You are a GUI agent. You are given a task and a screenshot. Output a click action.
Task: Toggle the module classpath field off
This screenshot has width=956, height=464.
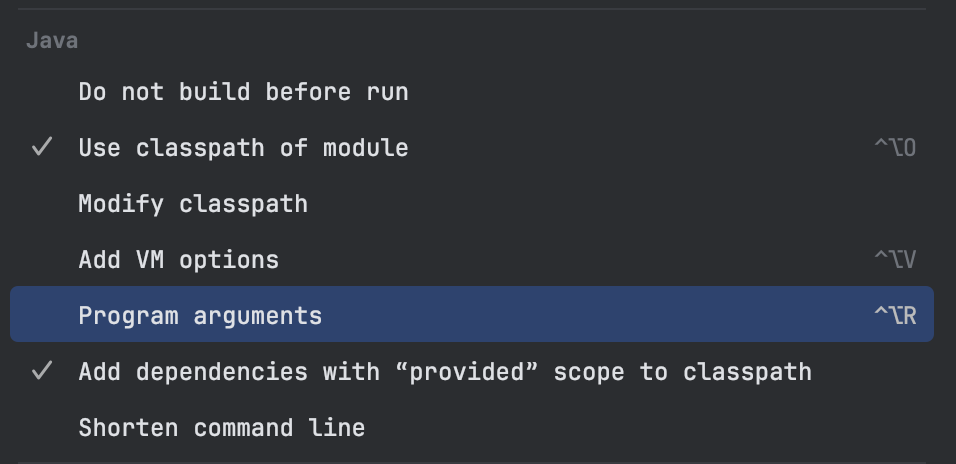[x=243, y=148]
